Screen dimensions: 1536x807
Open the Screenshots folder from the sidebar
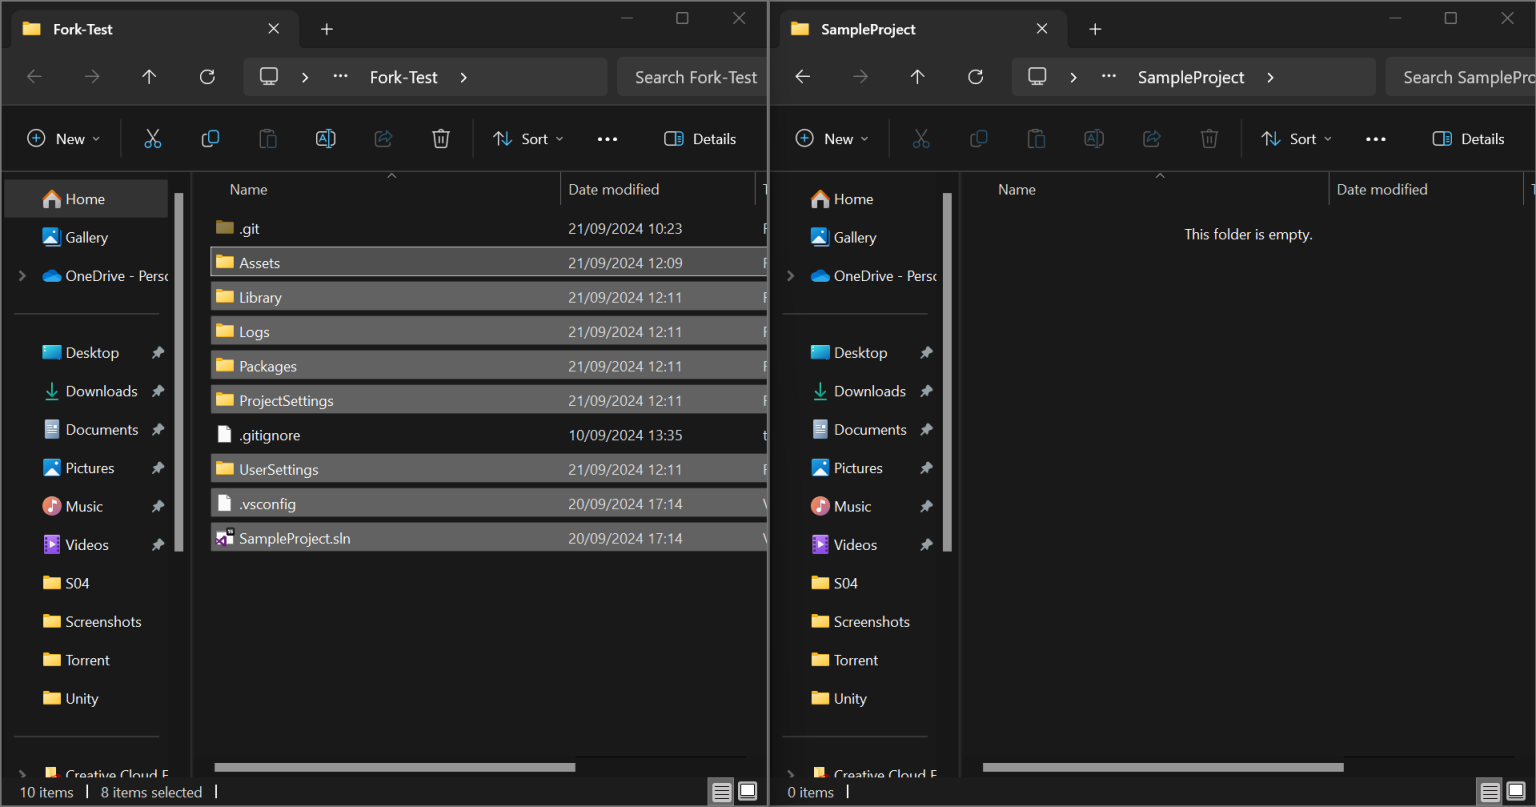point(102,621)
